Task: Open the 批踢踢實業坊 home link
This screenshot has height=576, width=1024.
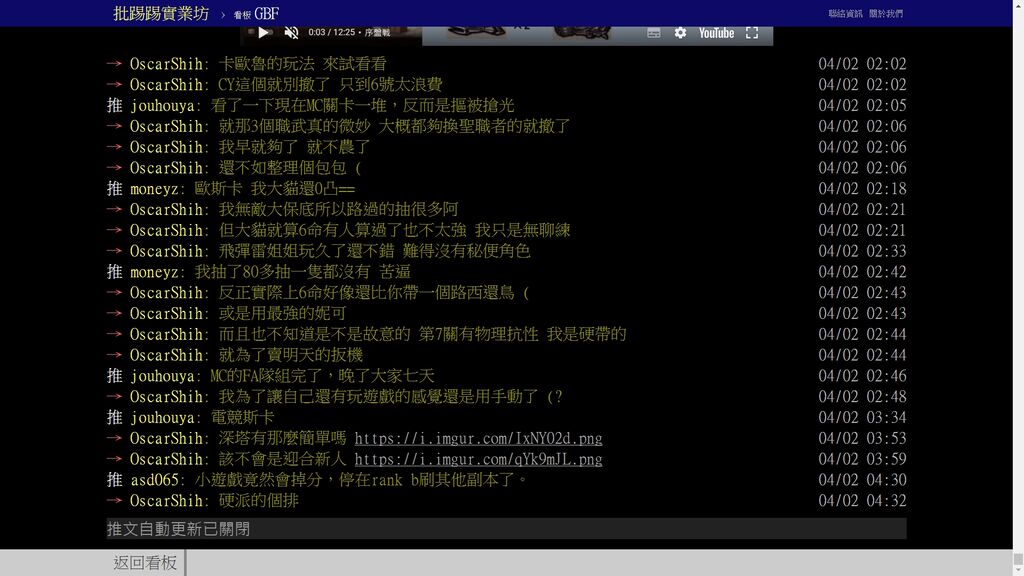Action: click(x=161, y=13)
